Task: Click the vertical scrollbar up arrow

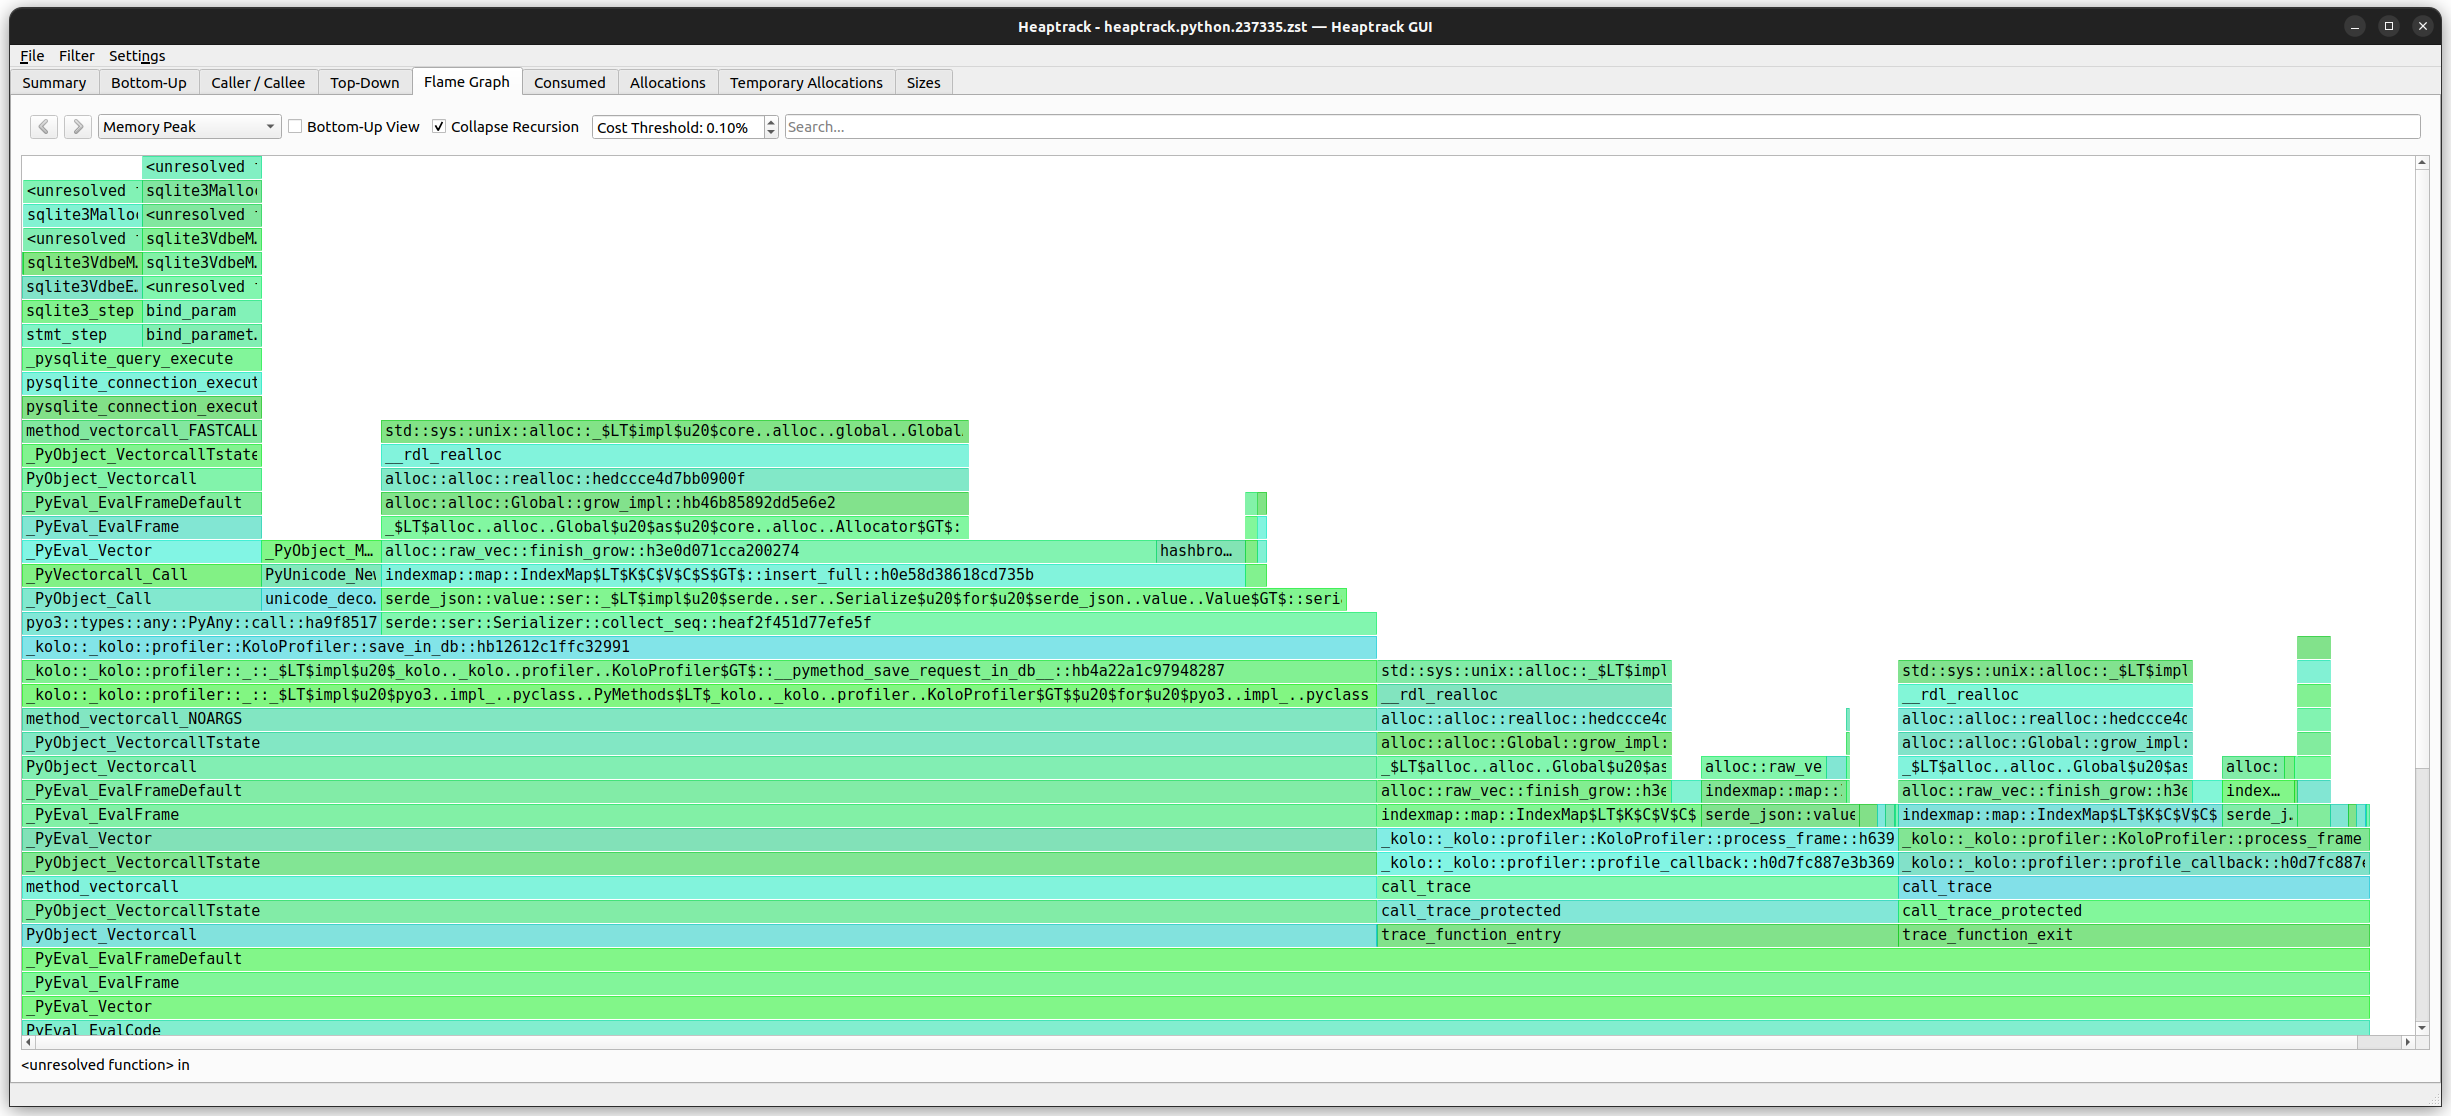Action: pyautogui.click(x=2422, y=162)
